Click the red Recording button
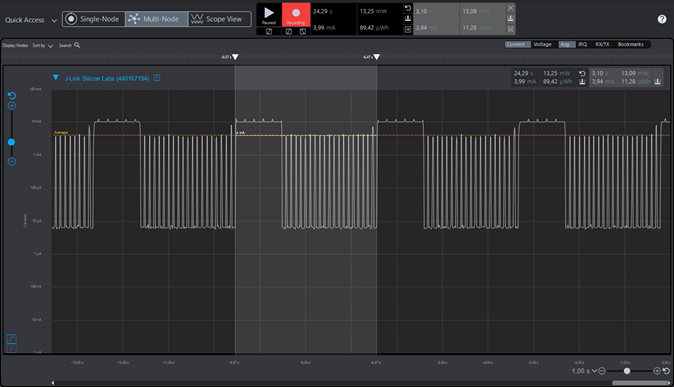The image size is (674, 387). coord(296,15)
